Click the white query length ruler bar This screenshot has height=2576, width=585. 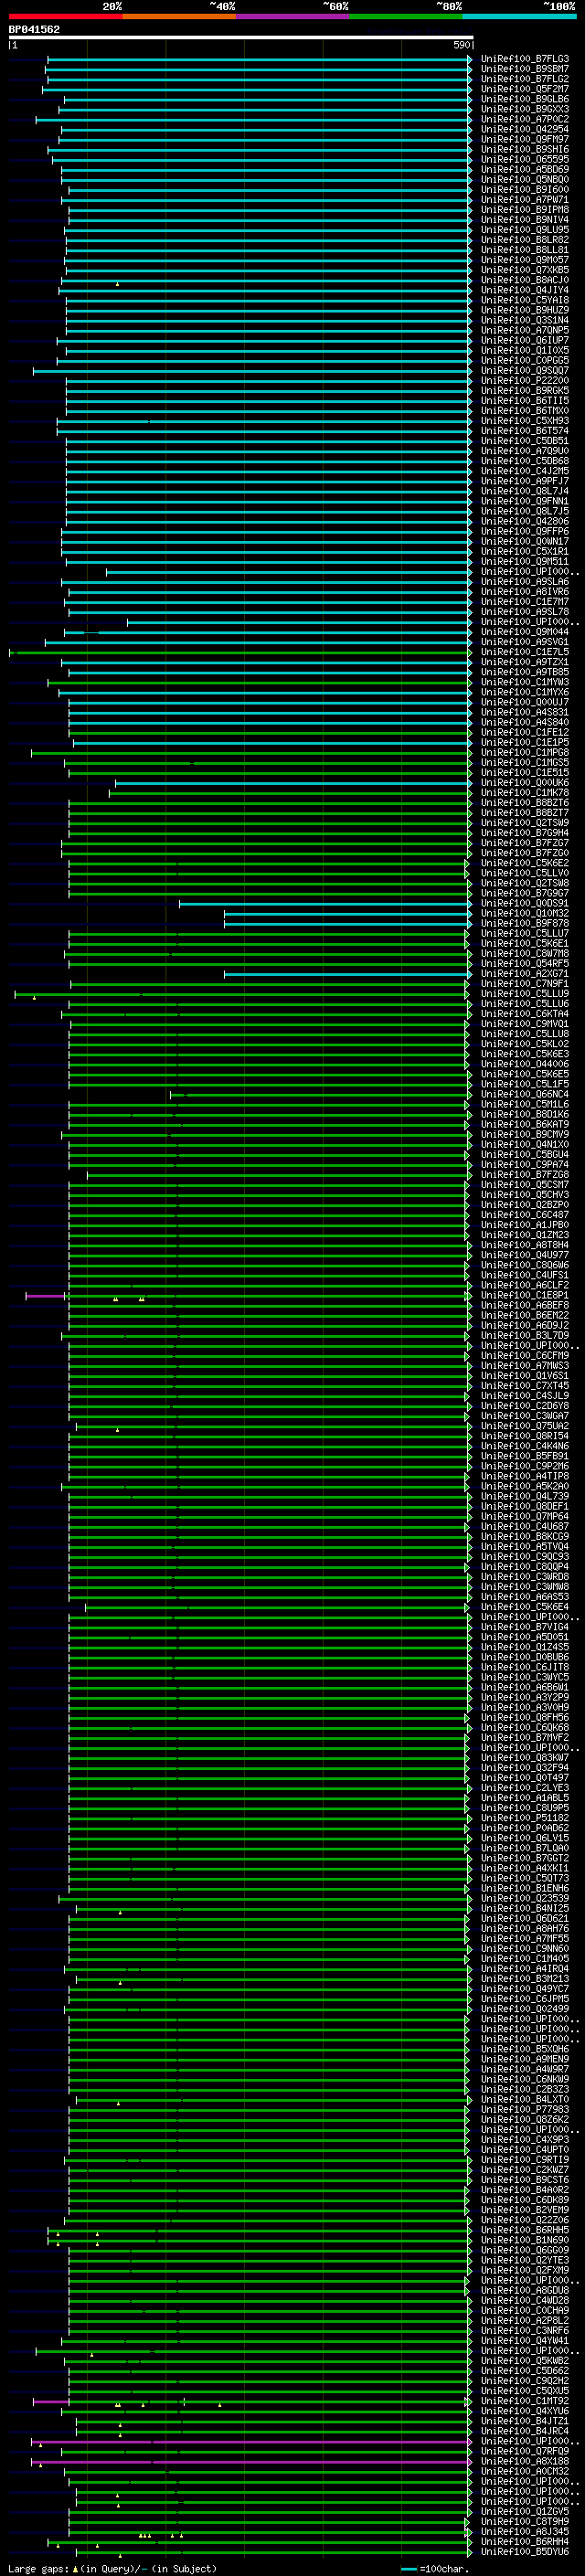[241, 38]
